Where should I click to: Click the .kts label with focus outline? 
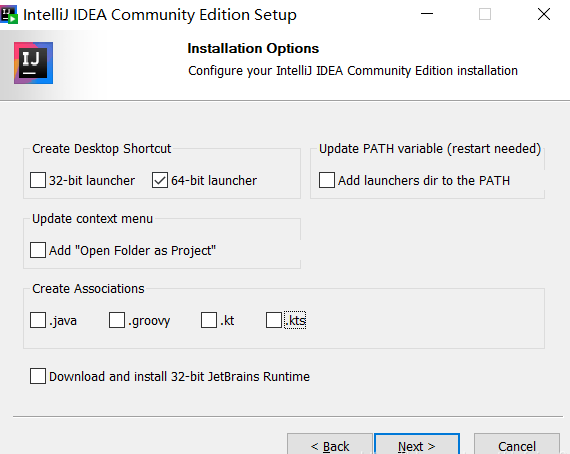(x=295, y=320)
